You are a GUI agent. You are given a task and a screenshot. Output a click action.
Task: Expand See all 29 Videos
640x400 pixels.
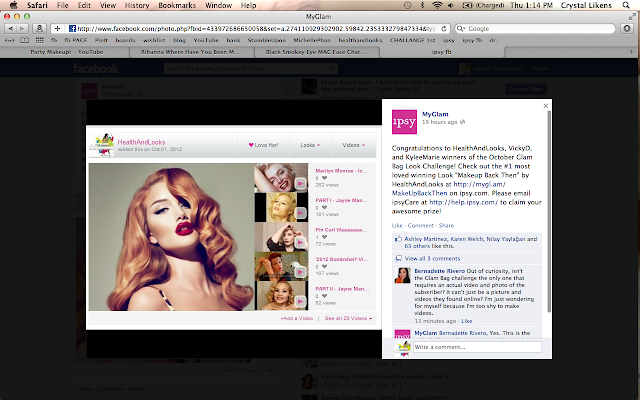tap(348, 318)
